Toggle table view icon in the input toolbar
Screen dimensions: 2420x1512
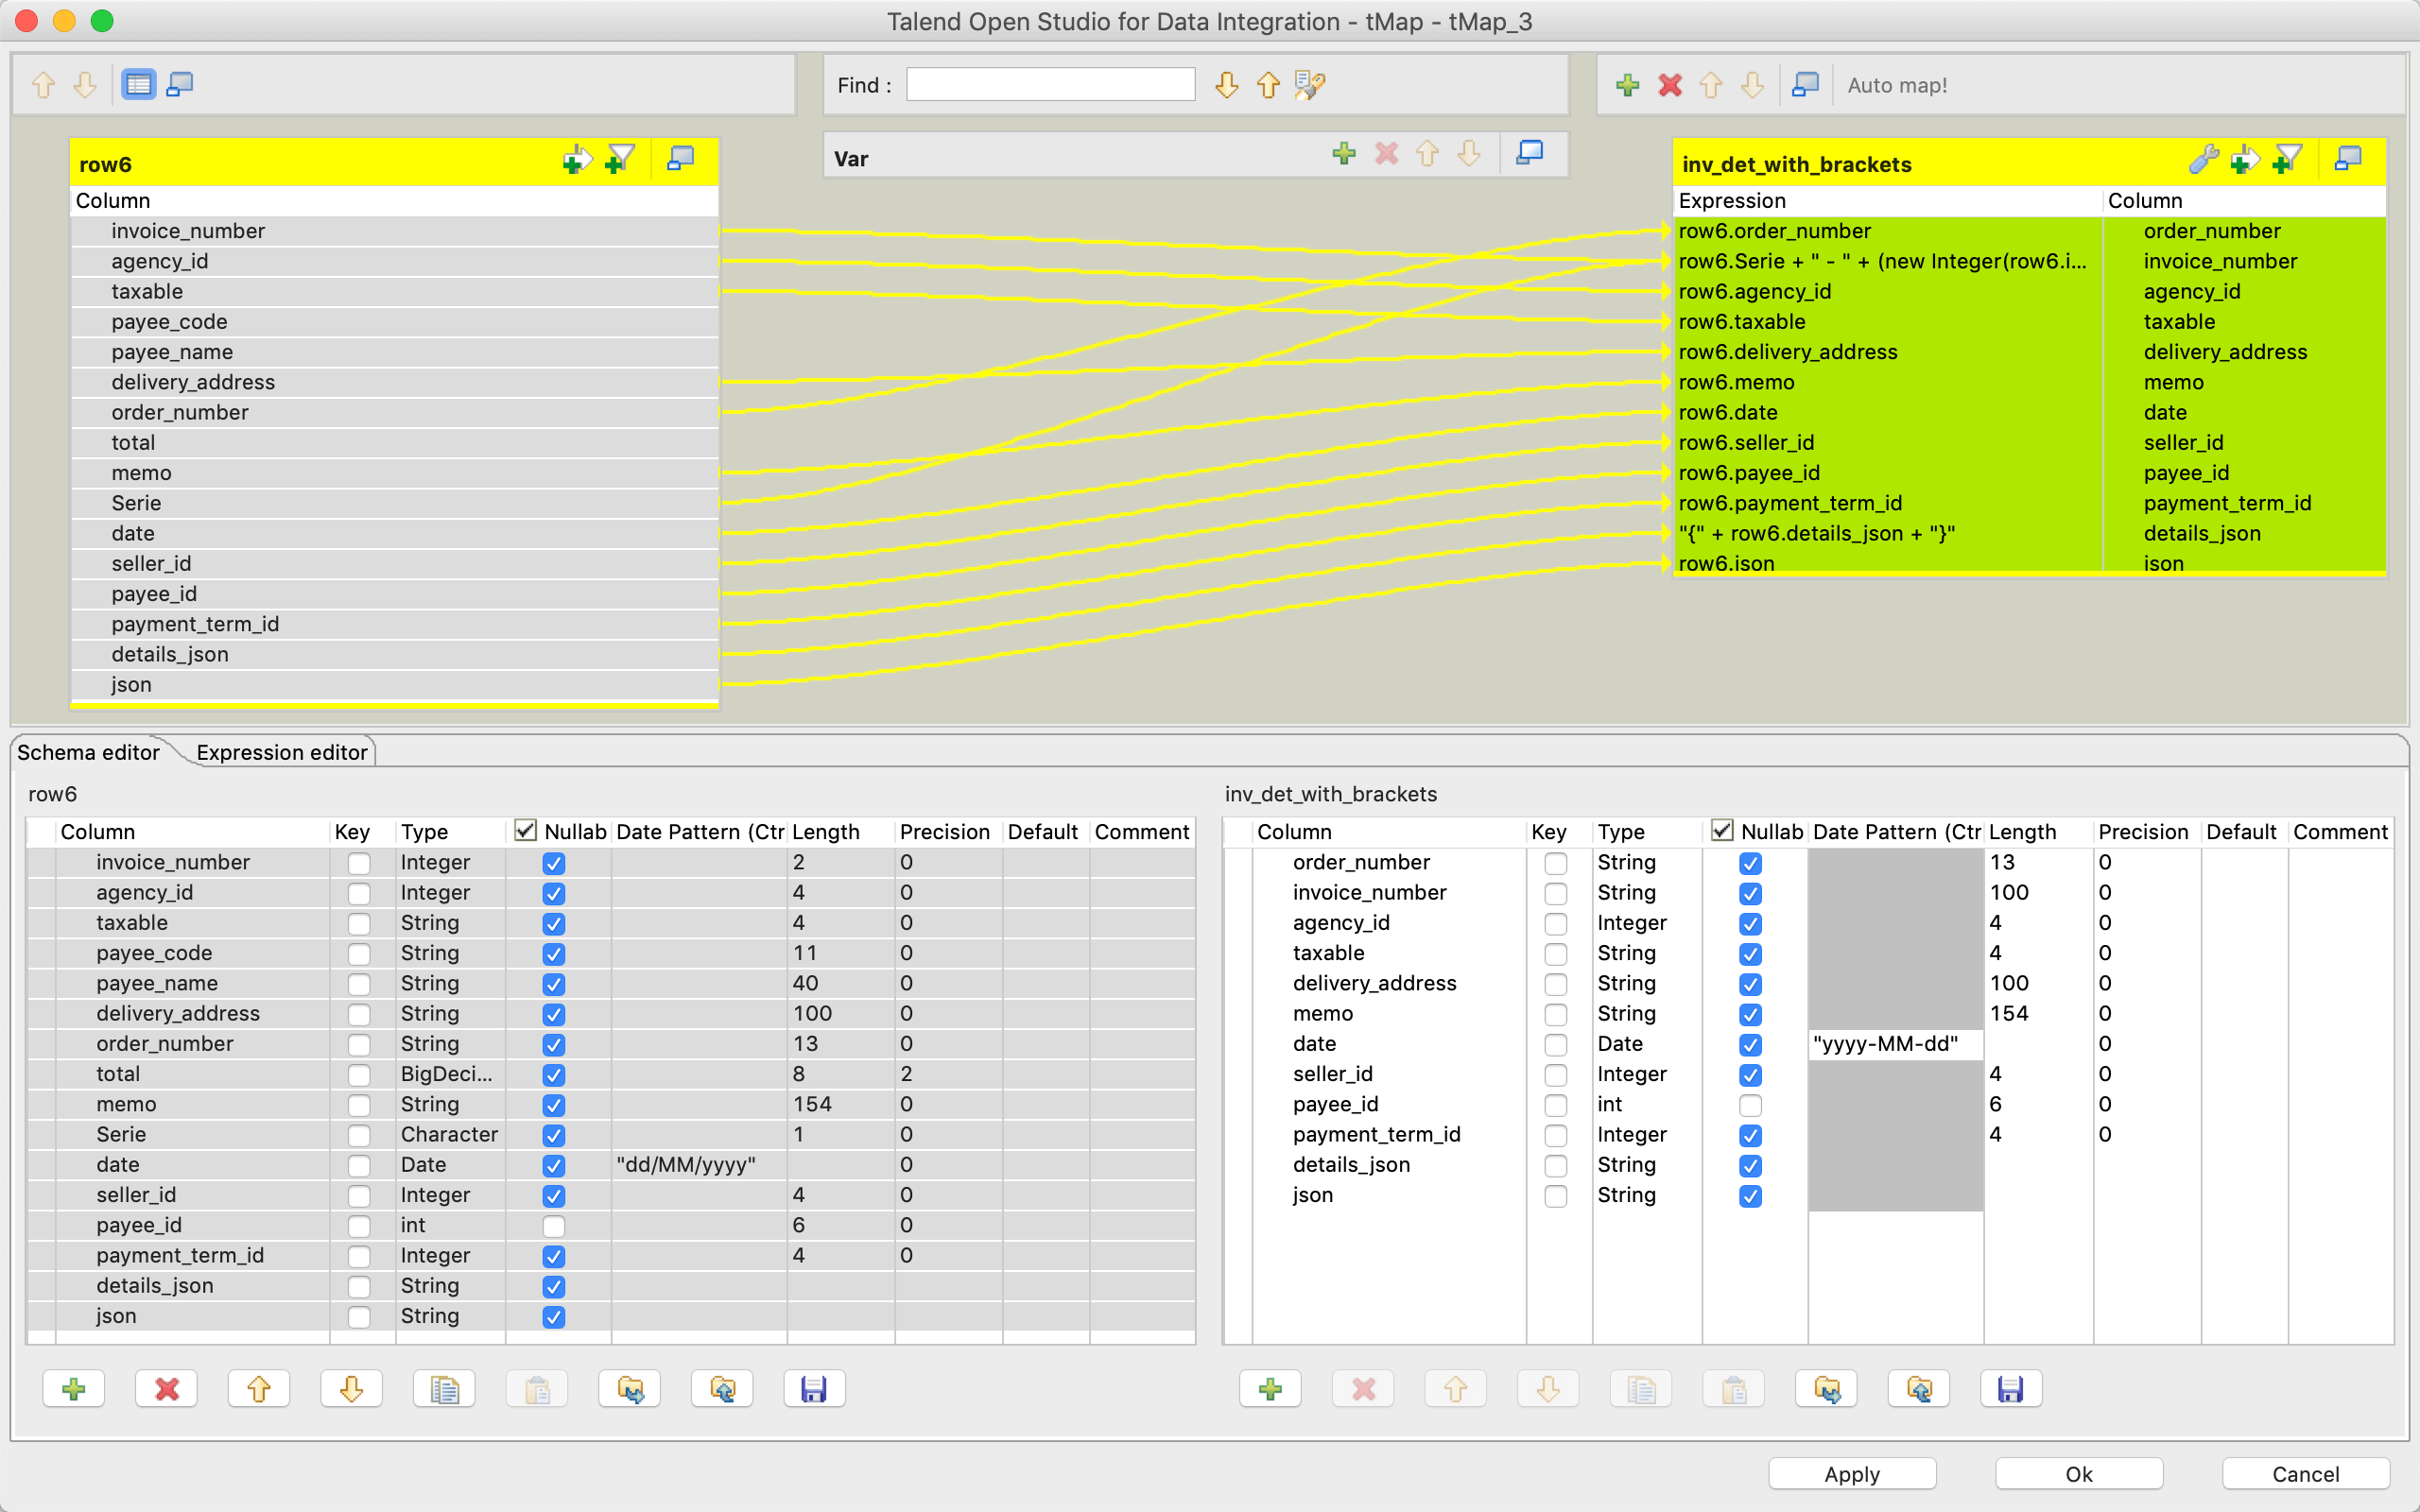(x=138, y=85)
